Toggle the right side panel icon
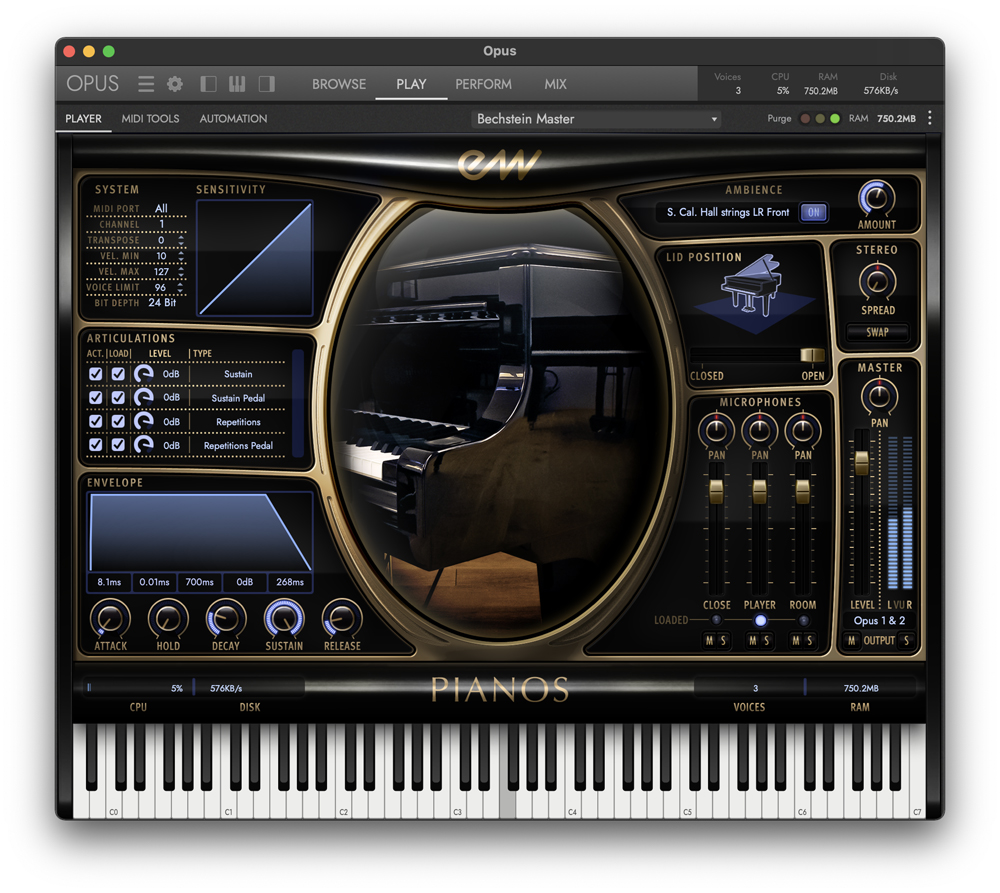The image size is (1000, 893). [266, 84]
